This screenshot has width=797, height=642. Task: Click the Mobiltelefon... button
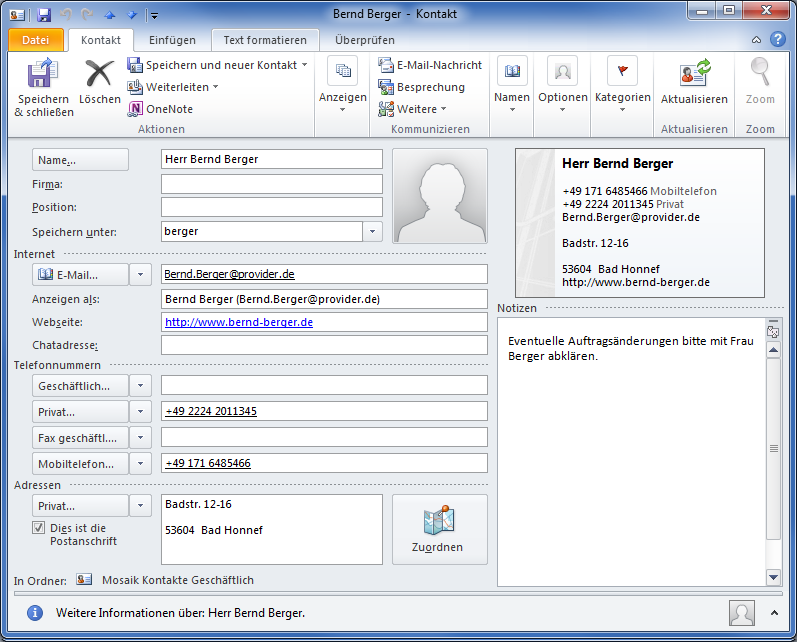click(x=80, y=463)
